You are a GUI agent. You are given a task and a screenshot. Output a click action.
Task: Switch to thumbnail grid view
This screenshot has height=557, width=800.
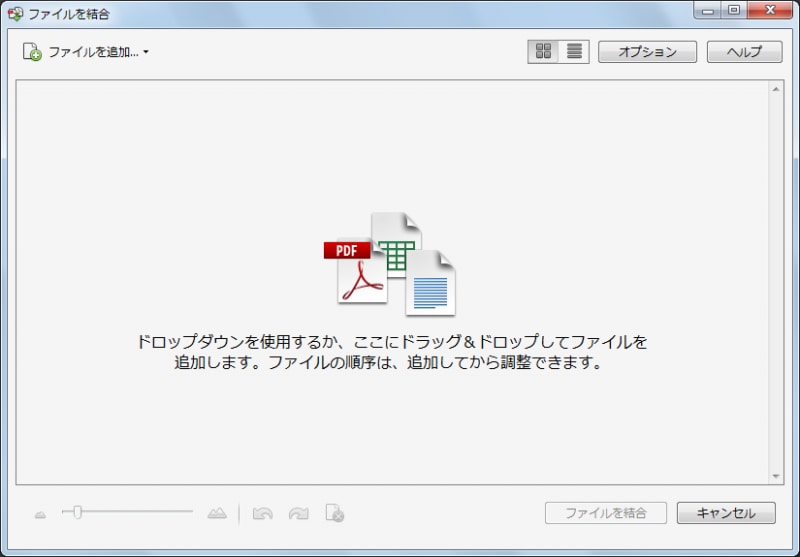click(x=543, y=52)
